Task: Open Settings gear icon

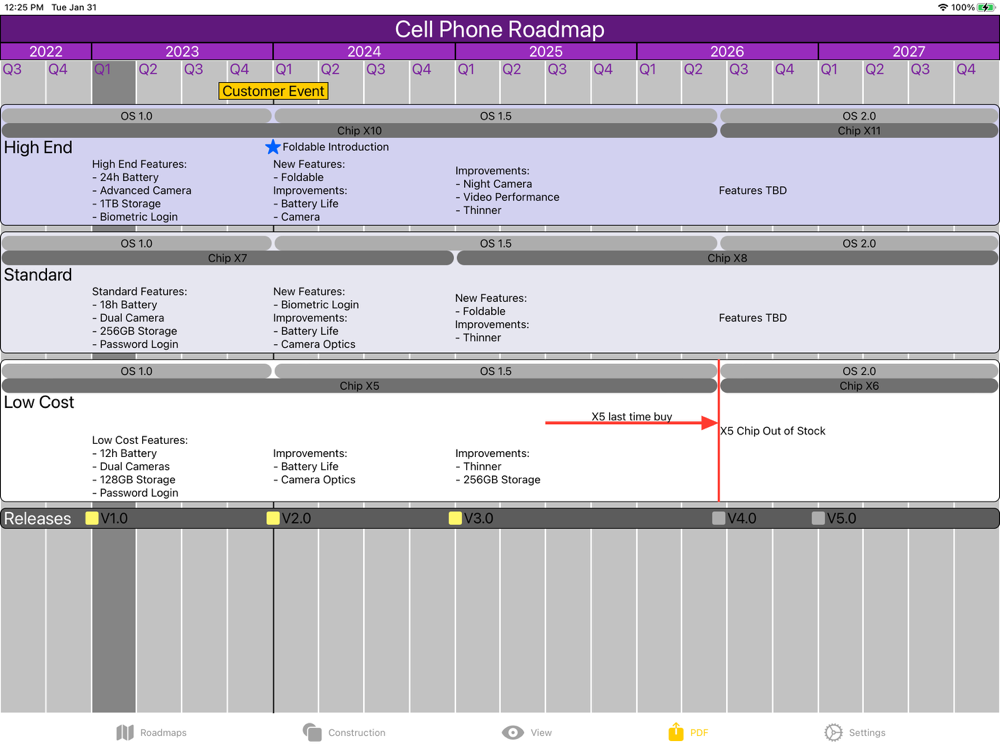Action: (833, 732)
